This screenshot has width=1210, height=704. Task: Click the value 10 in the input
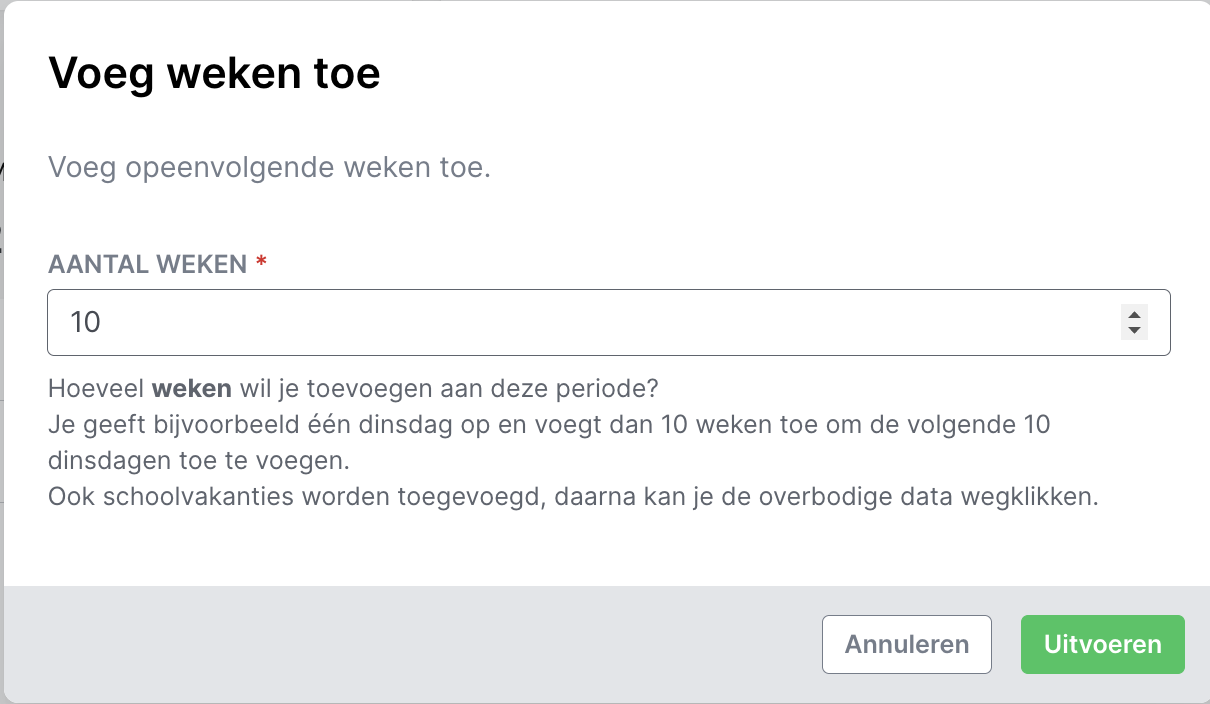click(x=86, y=322)
